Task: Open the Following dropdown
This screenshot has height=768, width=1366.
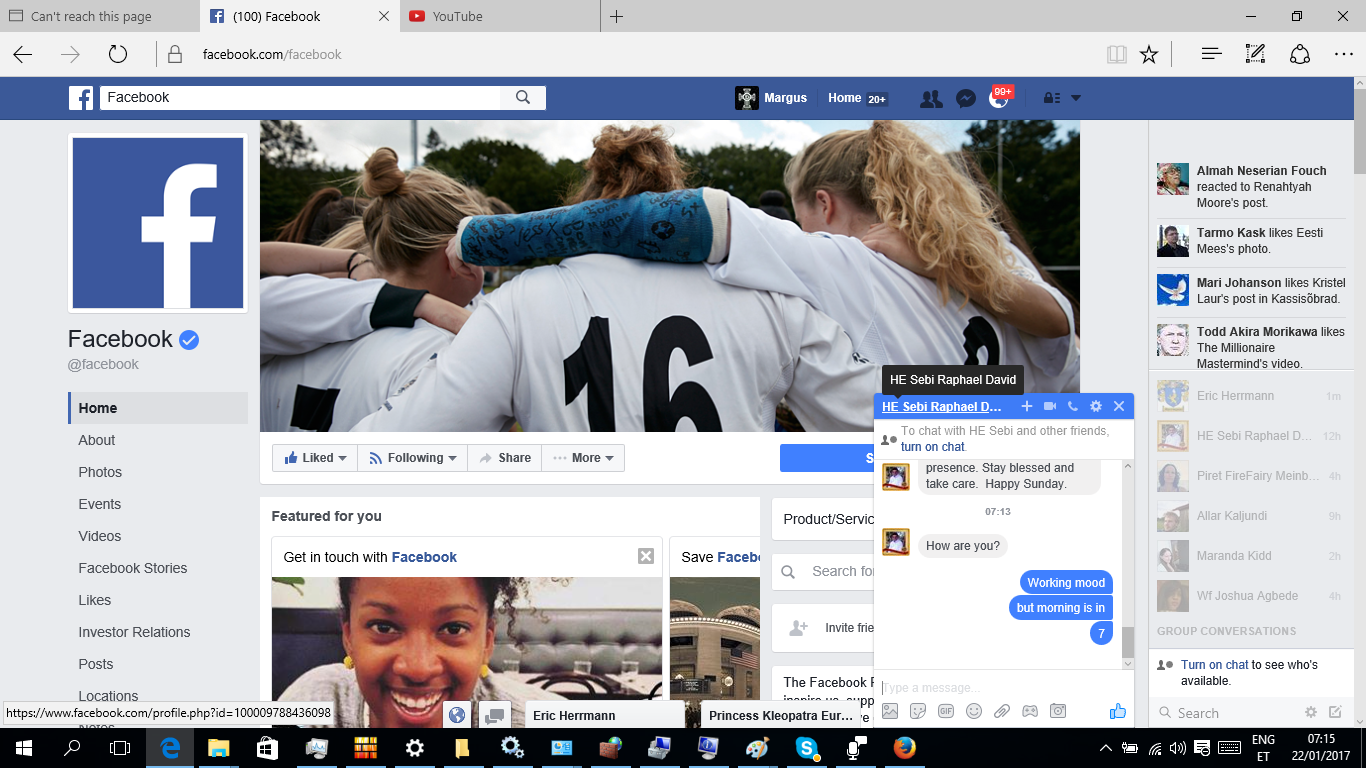Action: click(412, 458)
